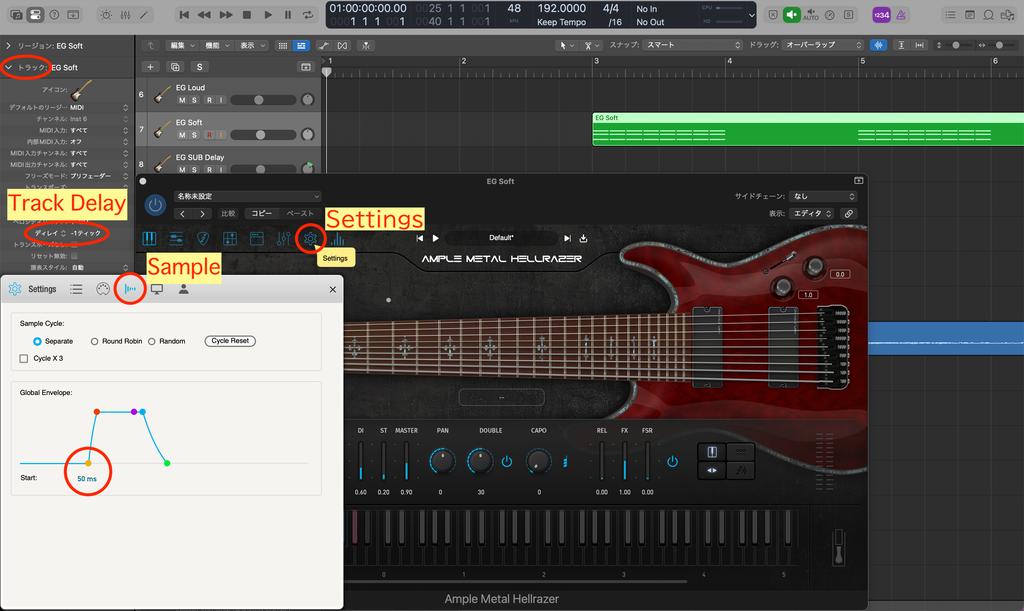Click the add track plus icon
1024x611 pixels.
pos(150,67)
